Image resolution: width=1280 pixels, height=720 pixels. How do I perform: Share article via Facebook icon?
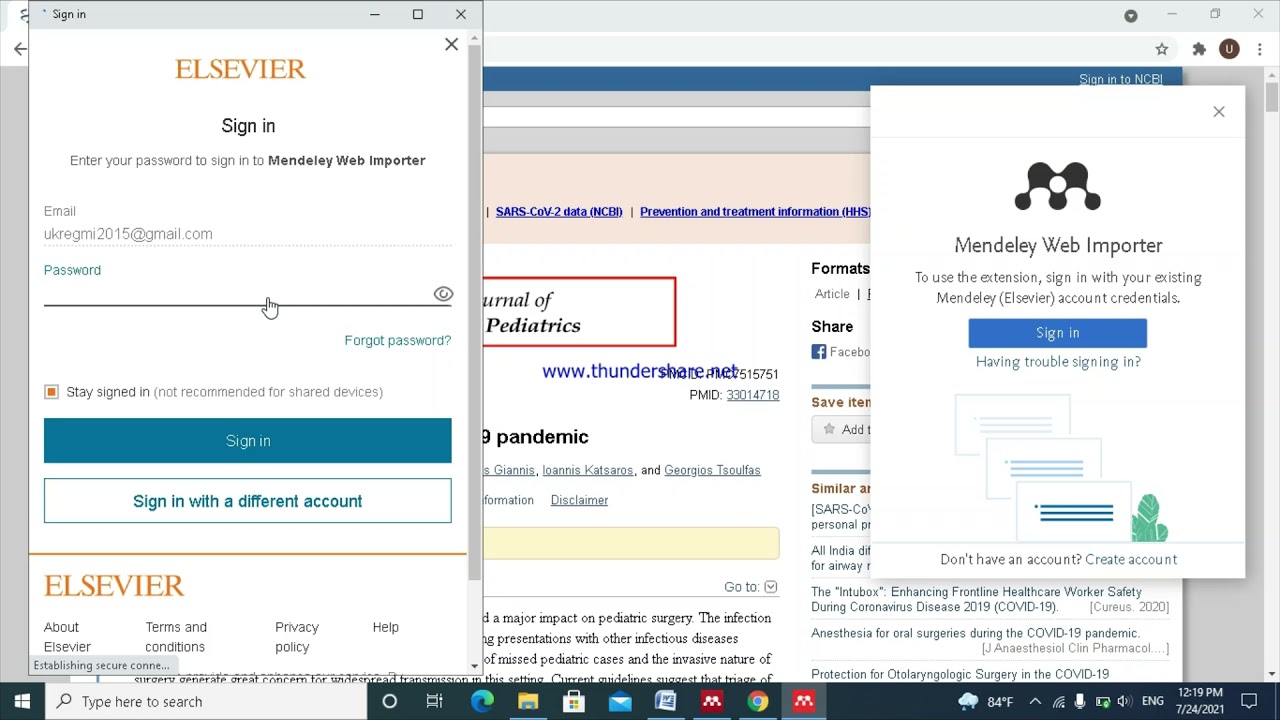819,352
